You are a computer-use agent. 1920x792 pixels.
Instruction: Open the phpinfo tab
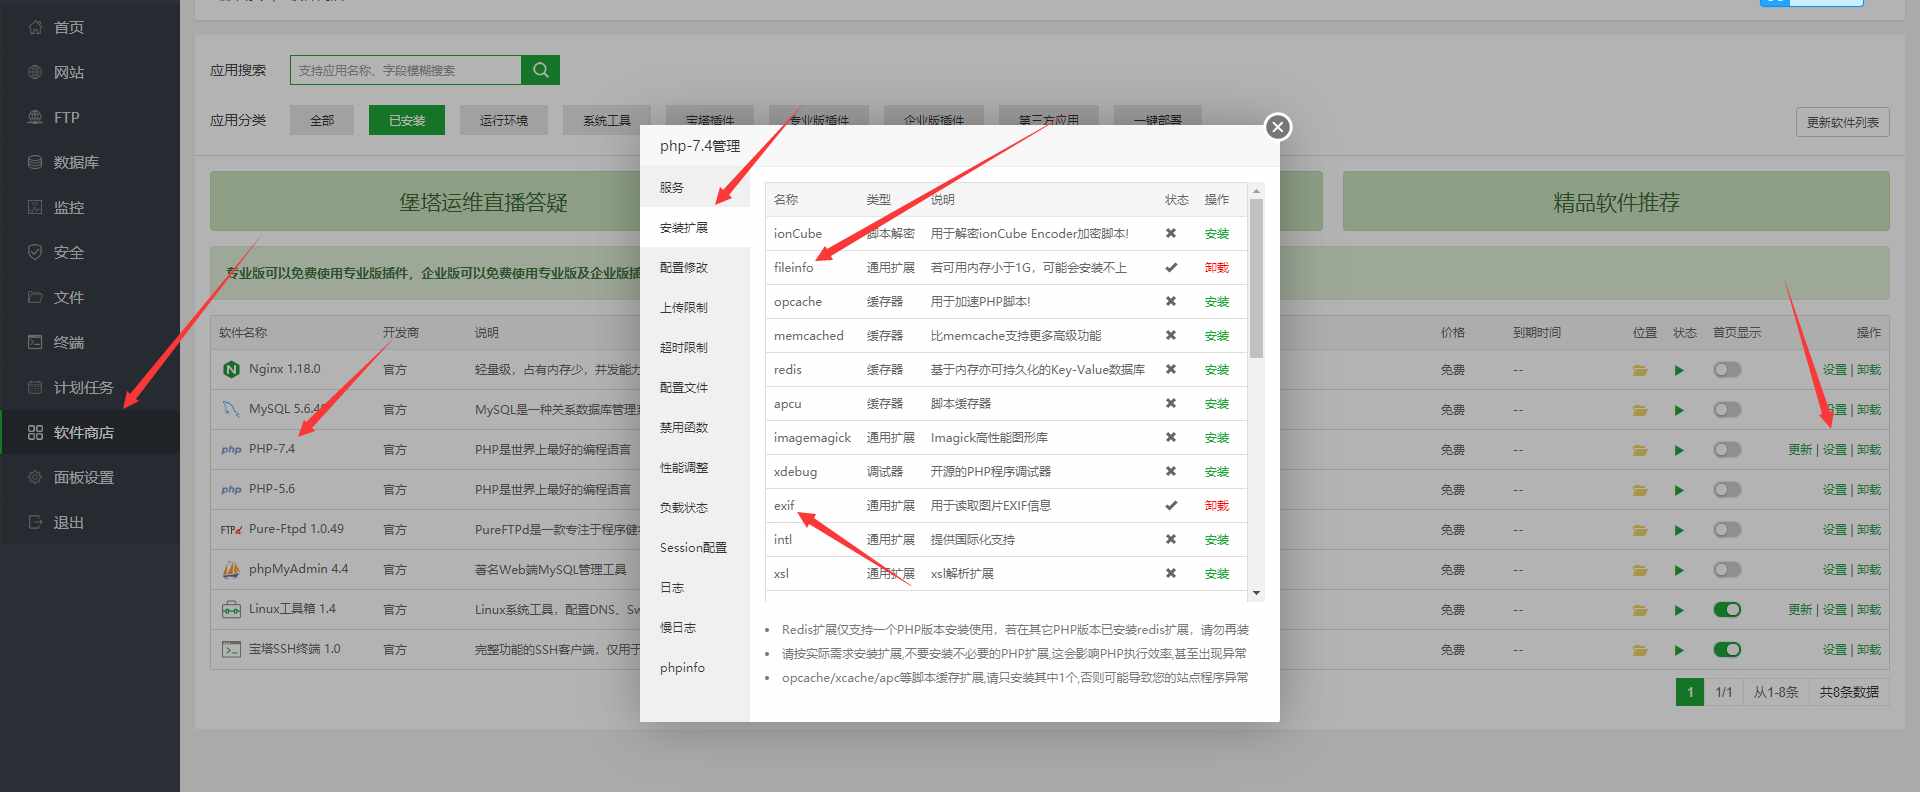point(695,667)
